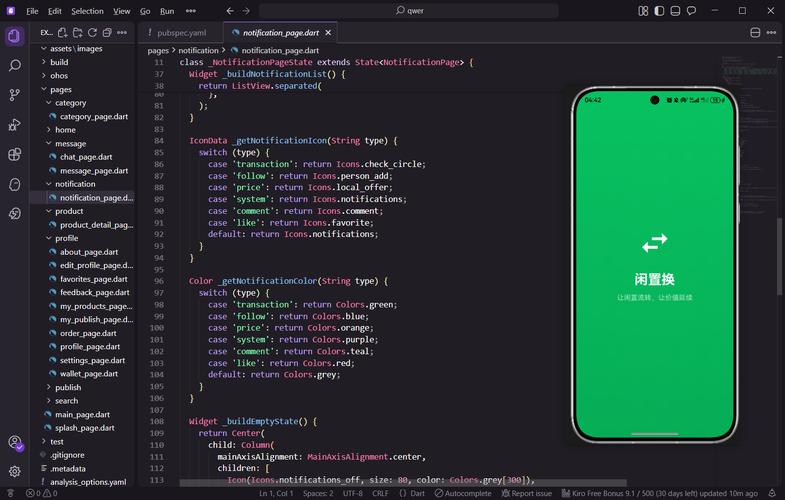The image size is (785, 500).
Task: Open editor more actions menu
Action: [x=771, y=33]
